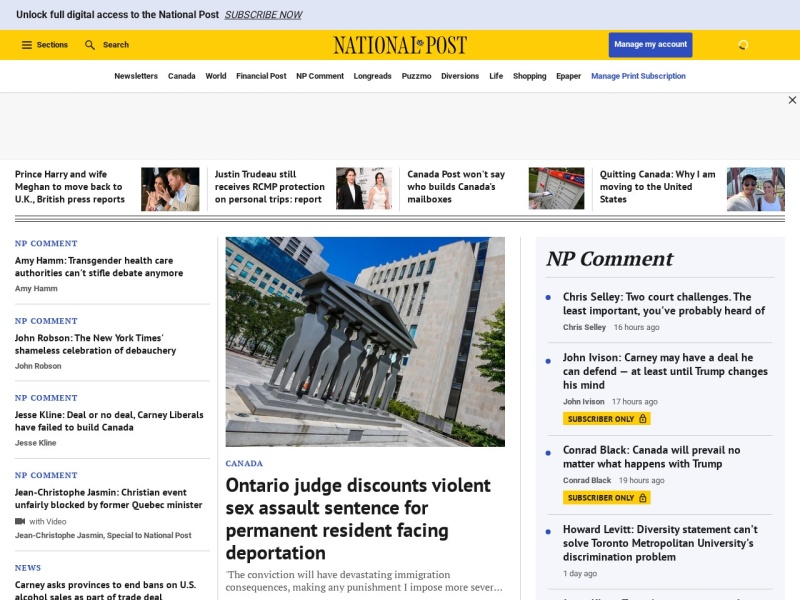
Task: Open NP Comment in navigation bar
Action: [x=320, y=76]
